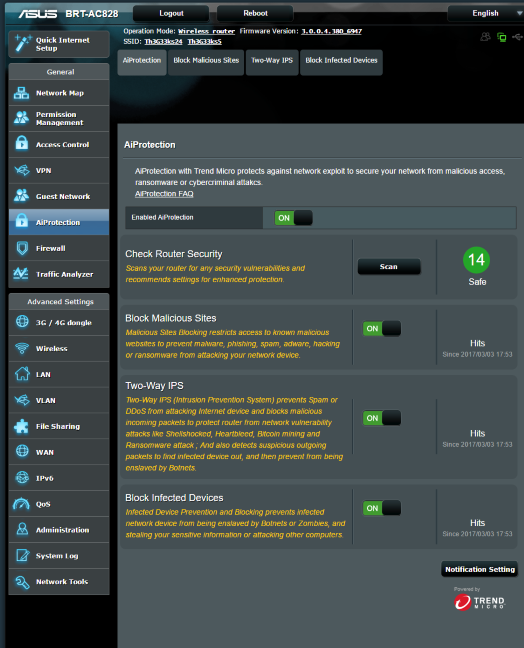Image resolution: width=524 pixels, height=648 pixels.
Task: Switch to the Block Infected Devices tab
Action: coord(341,62)
